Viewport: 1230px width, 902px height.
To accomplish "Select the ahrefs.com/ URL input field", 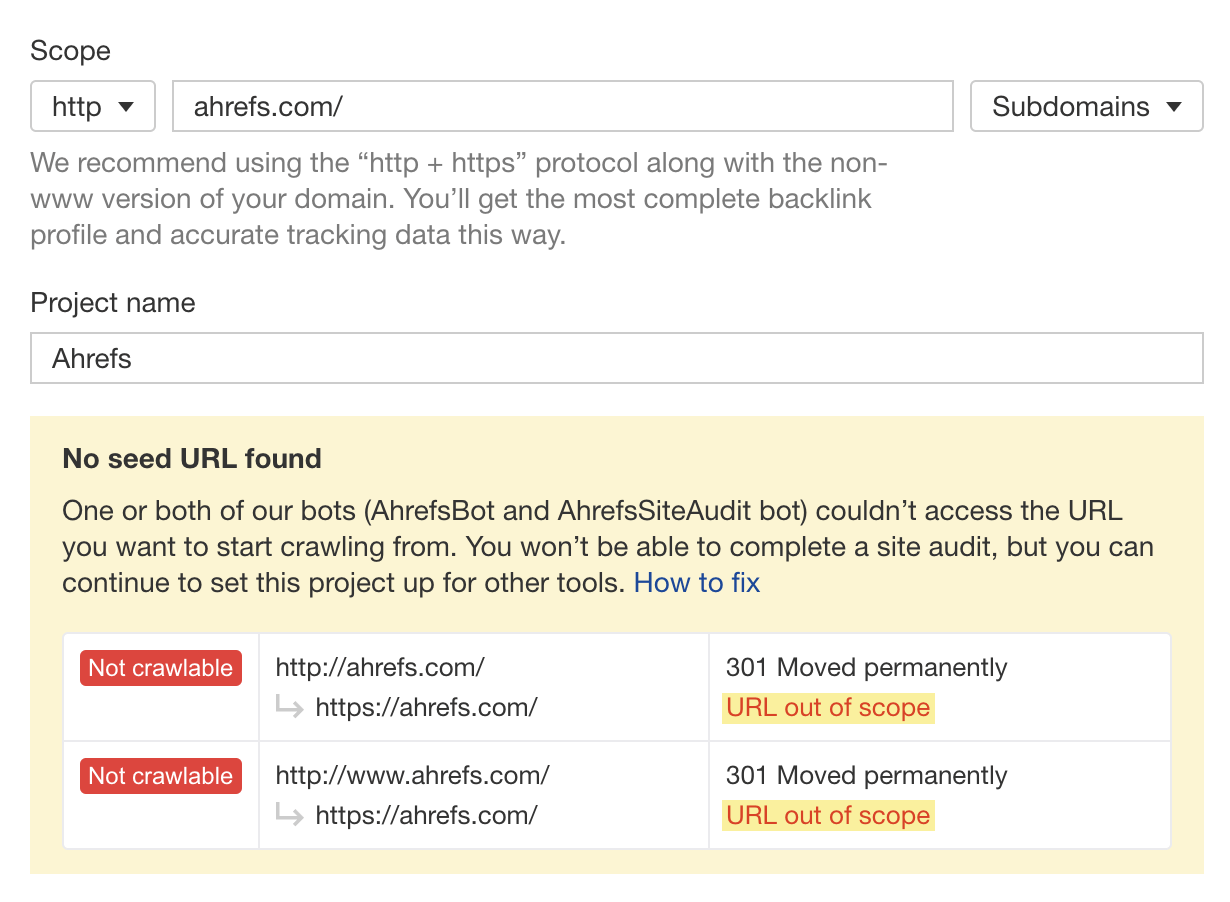I will 564,105.
